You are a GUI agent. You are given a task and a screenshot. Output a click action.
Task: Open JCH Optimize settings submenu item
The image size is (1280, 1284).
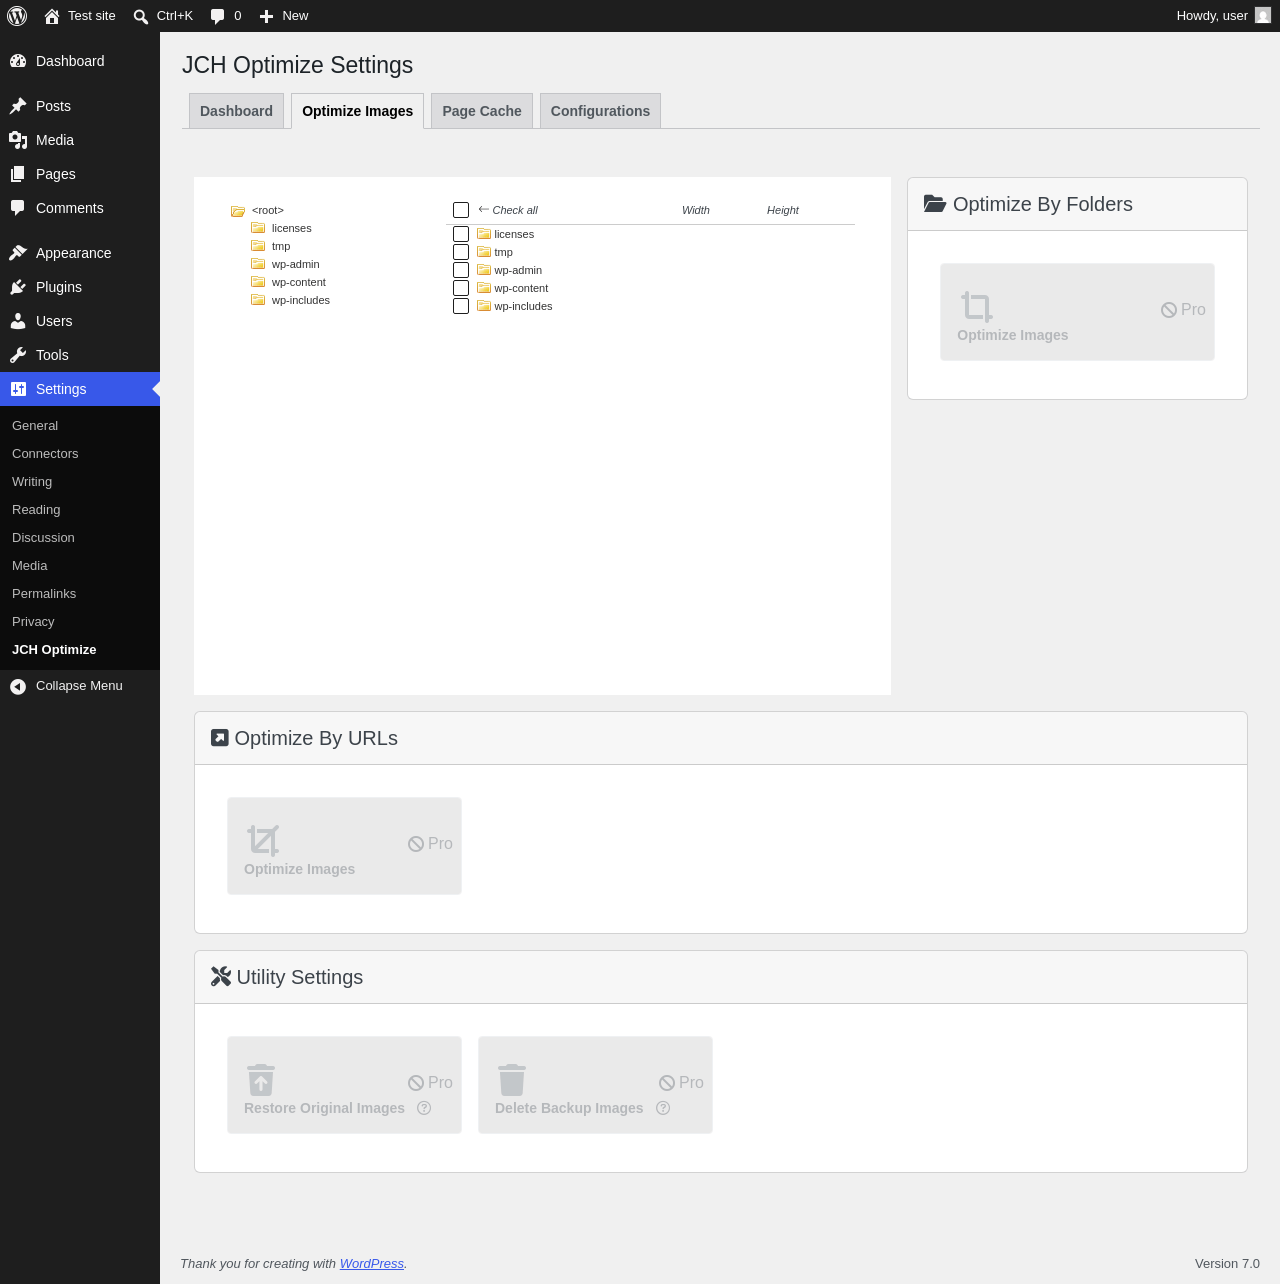(x=54, y=650)
